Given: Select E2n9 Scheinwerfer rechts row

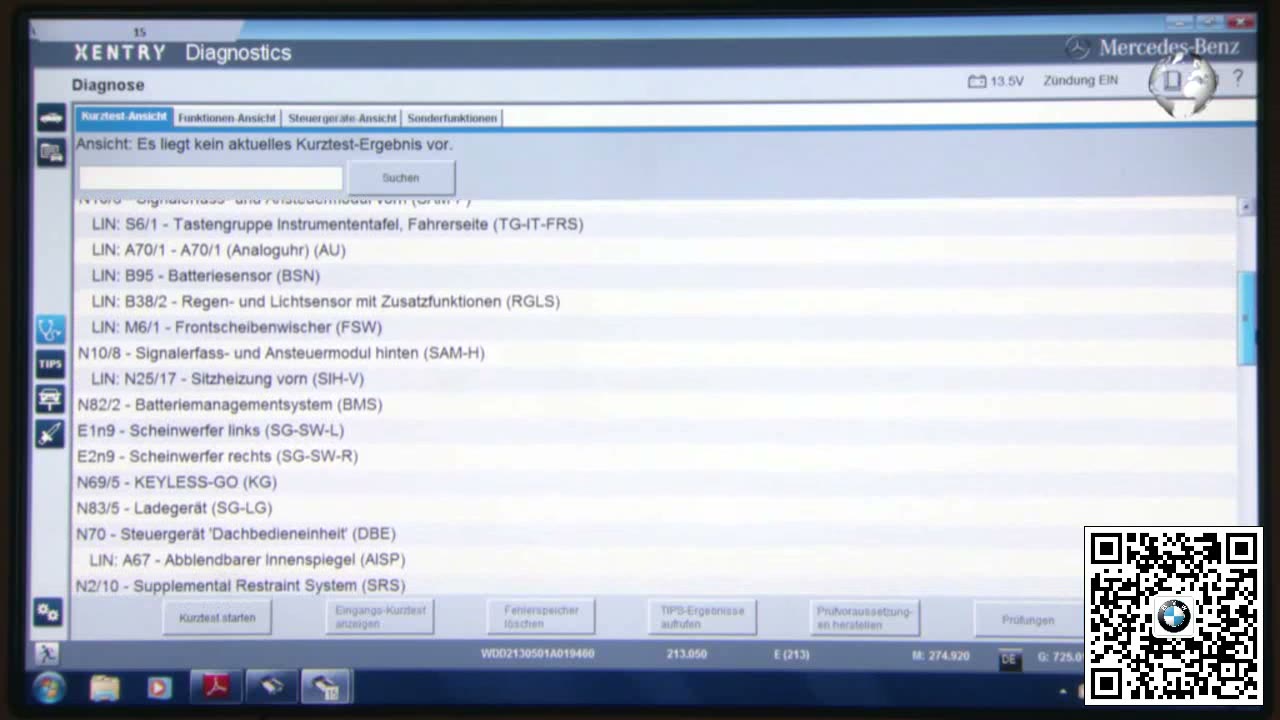Looking at the screenshot, I should (x=655, y=457).
